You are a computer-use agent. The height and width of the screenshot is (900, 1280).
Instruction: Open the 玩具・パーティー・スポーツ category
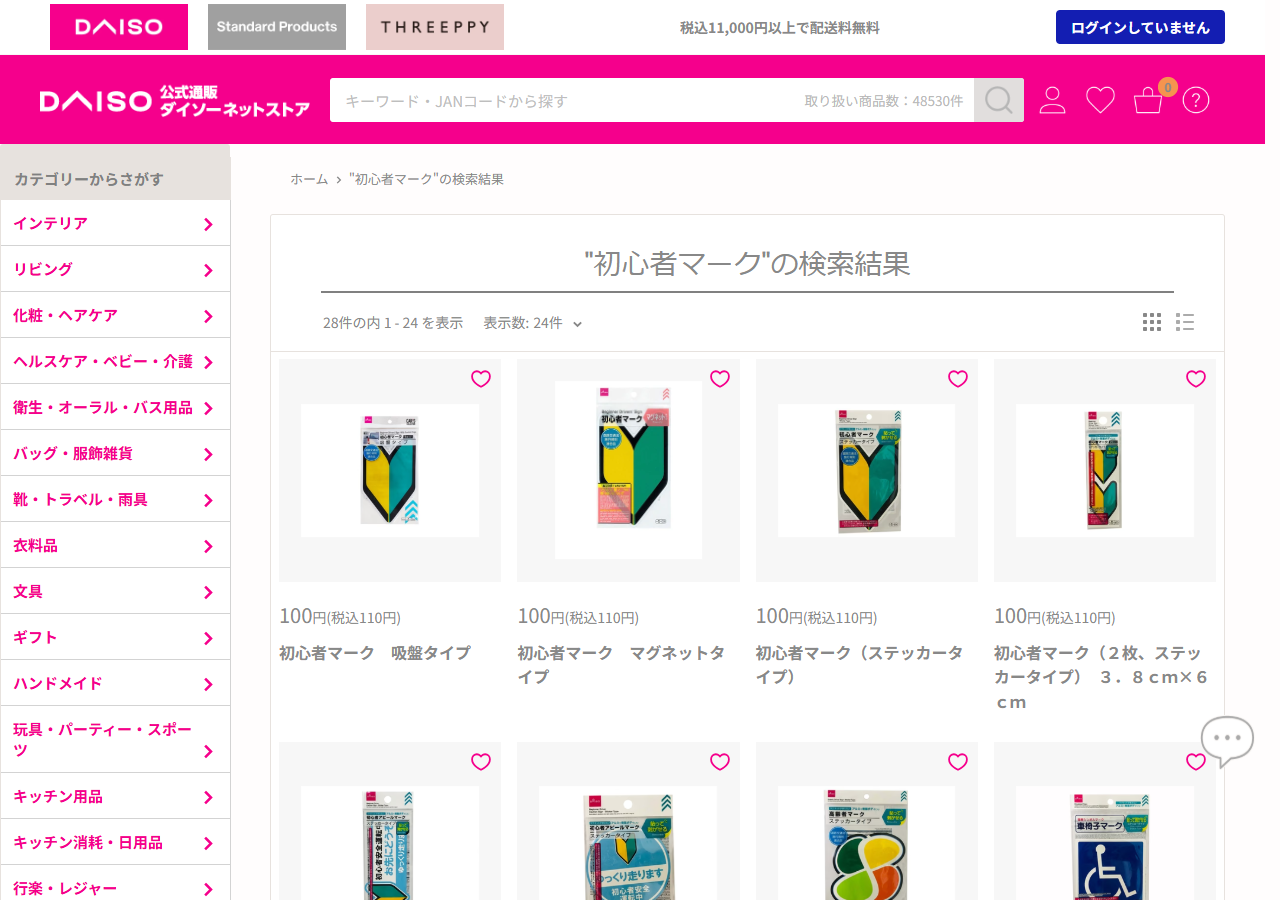tap(115, 740)
